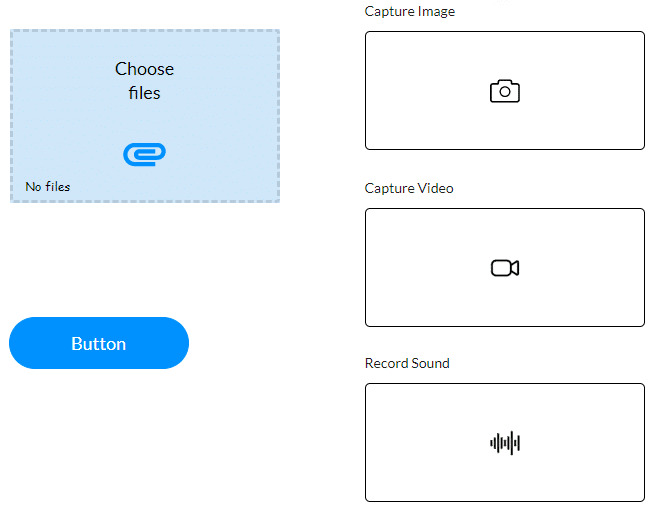Click the "Record Sound" label

[x=407, y=363]
